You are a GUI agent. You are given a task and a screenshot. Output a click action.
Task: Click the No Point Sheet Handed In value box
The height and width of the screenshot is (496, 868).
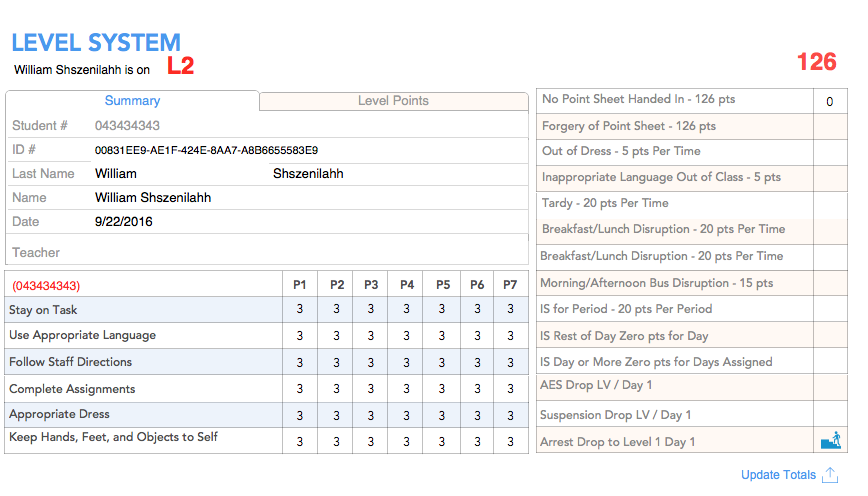tap(830, 101)
